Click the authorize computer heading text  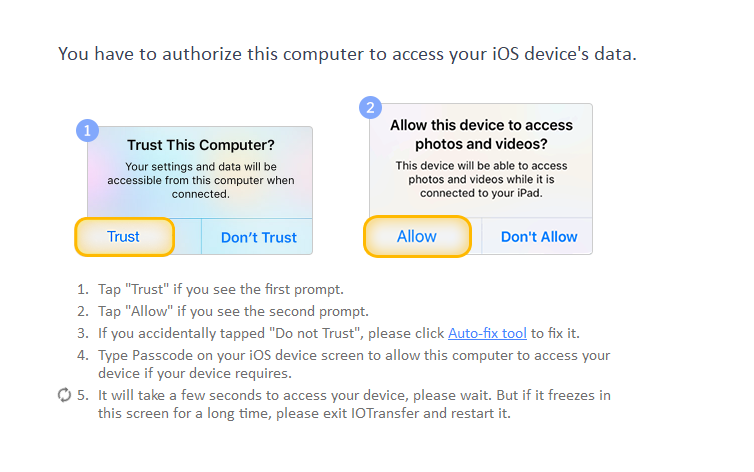(347, 54)
